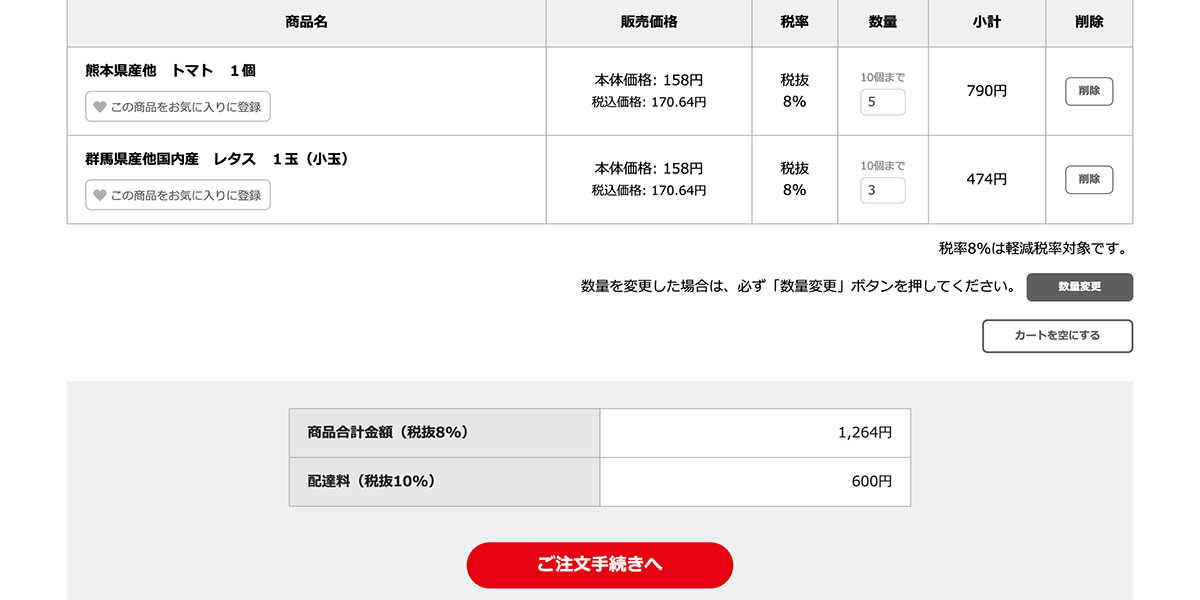The height and width of the screenshot is (600, 1200).
Task: Select the 販売価格 column header
Action: tap(649, 22)
